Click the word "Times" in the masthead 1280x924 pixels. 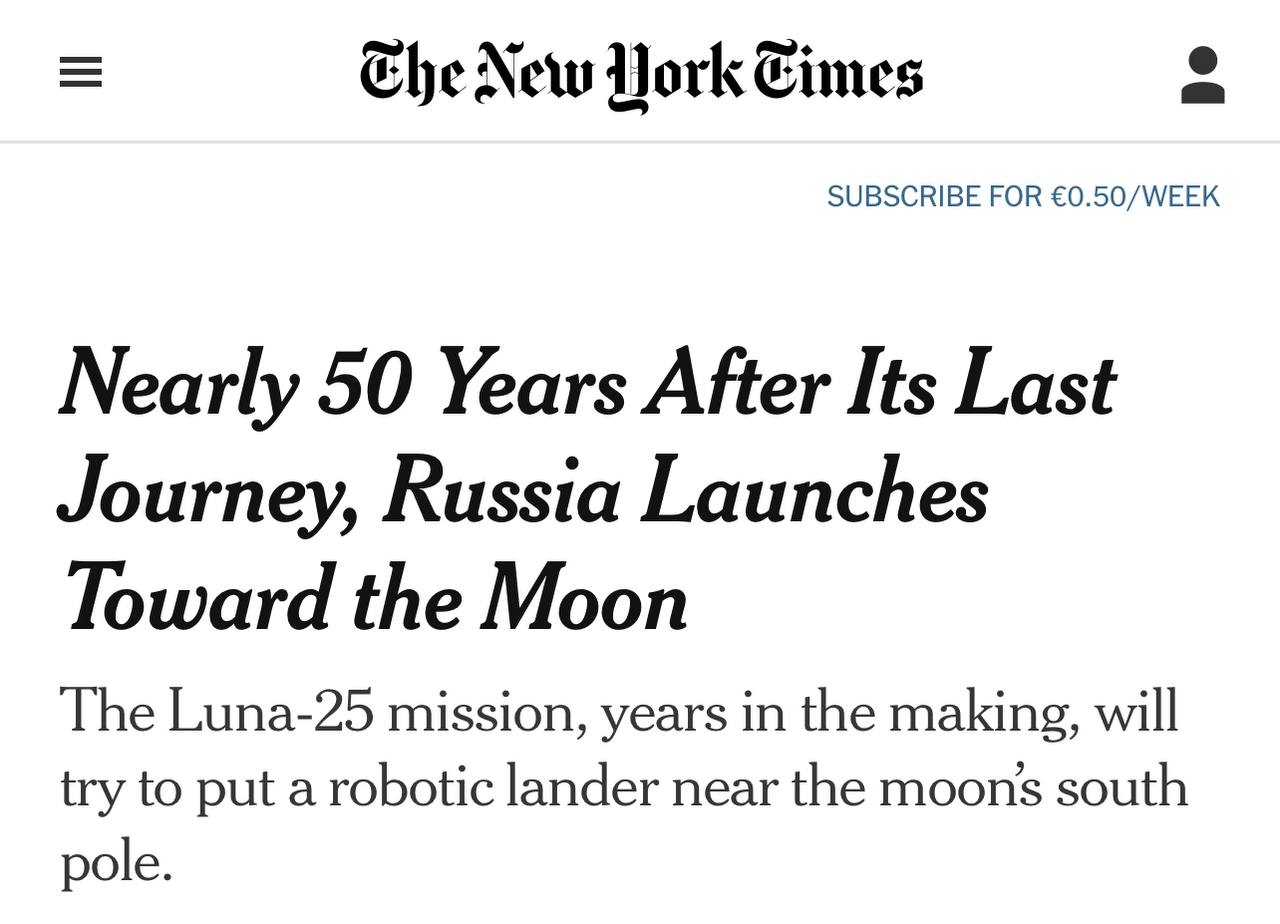pyautogui.click(x=838, y=73)
